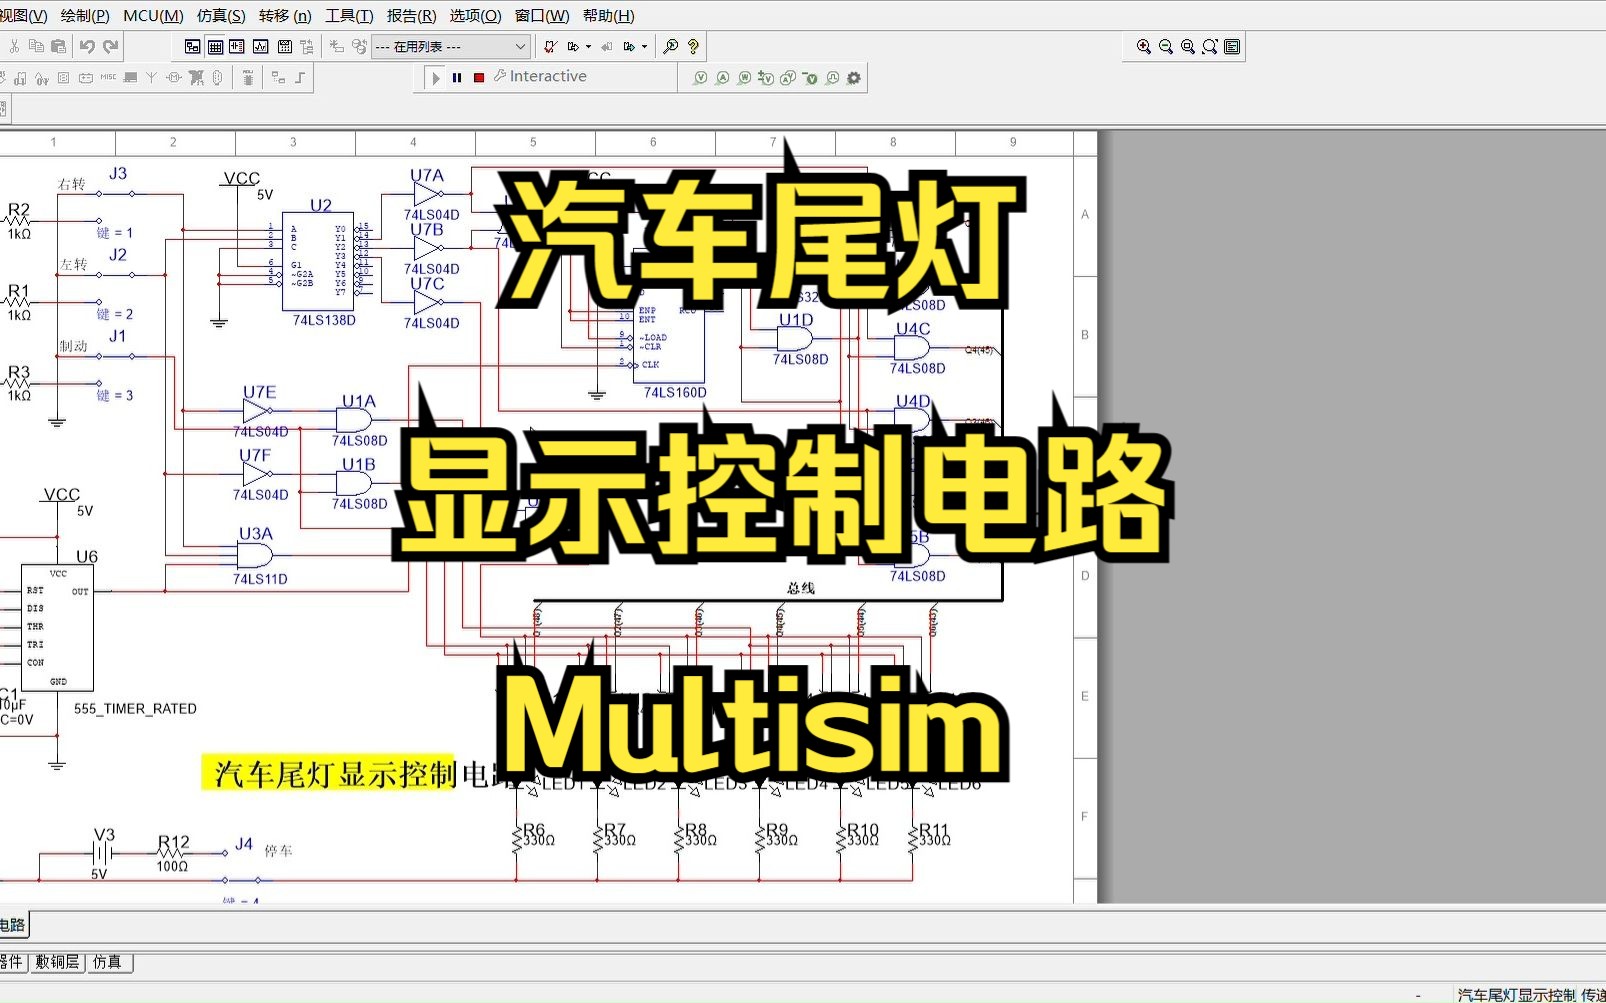This screenshot has width=1606, height=1003.
Task: Place an RF component antenna icon
Action: click(x=151, y=77)
